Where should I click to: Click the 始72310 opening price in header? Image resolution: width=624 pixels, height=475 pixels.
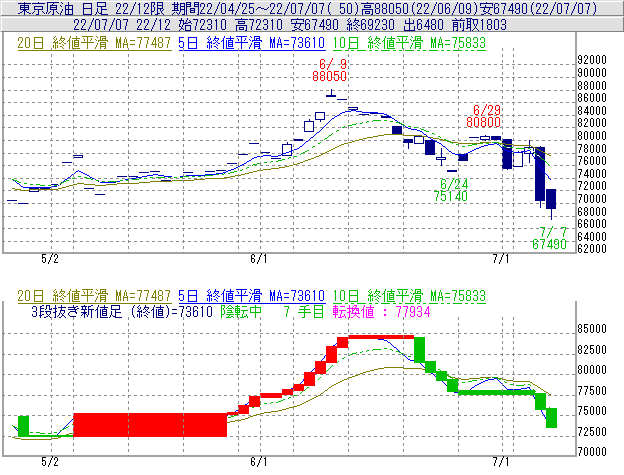(x=203, y=25)
